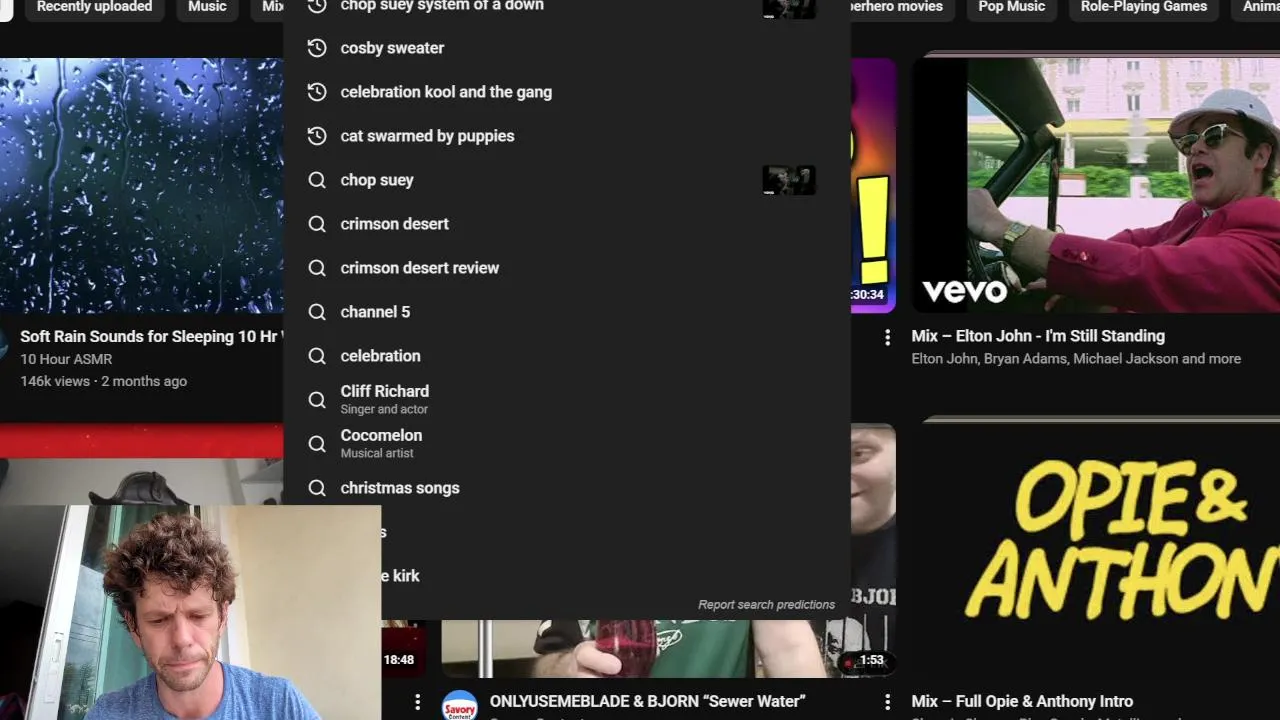Click the search icon beside 'Cliff Richard'

317,400
